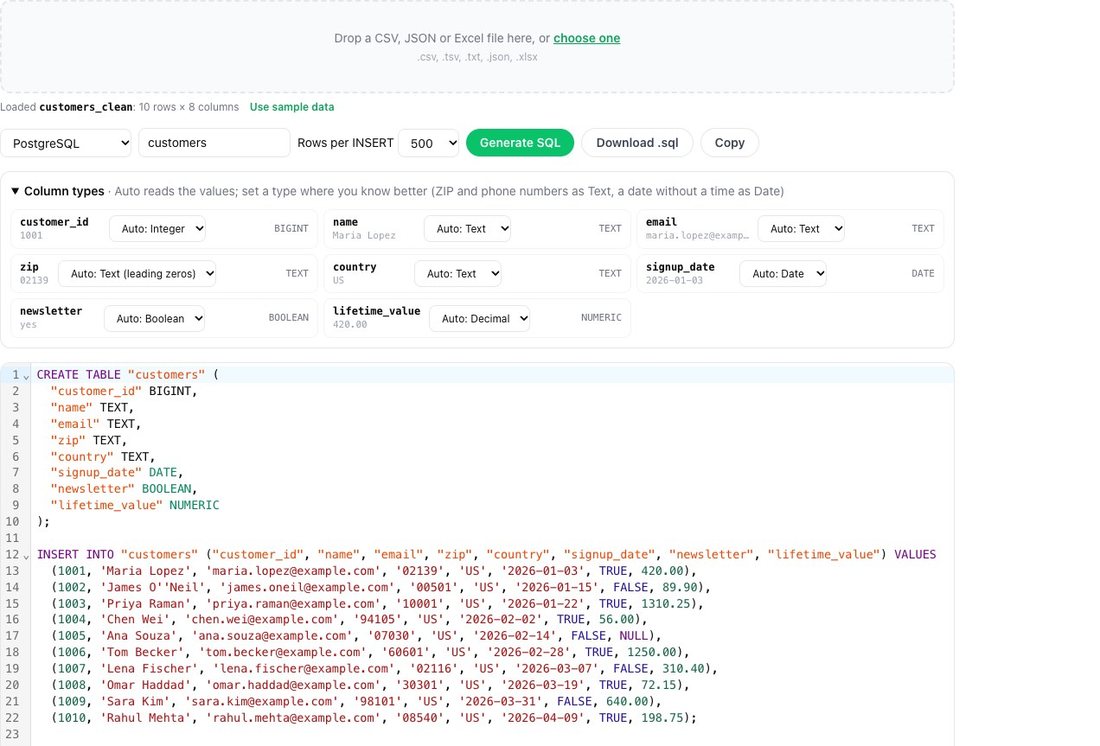Collapse the Column types section
The height and width of the screenshot is (746, 1100).
(15, 191)
